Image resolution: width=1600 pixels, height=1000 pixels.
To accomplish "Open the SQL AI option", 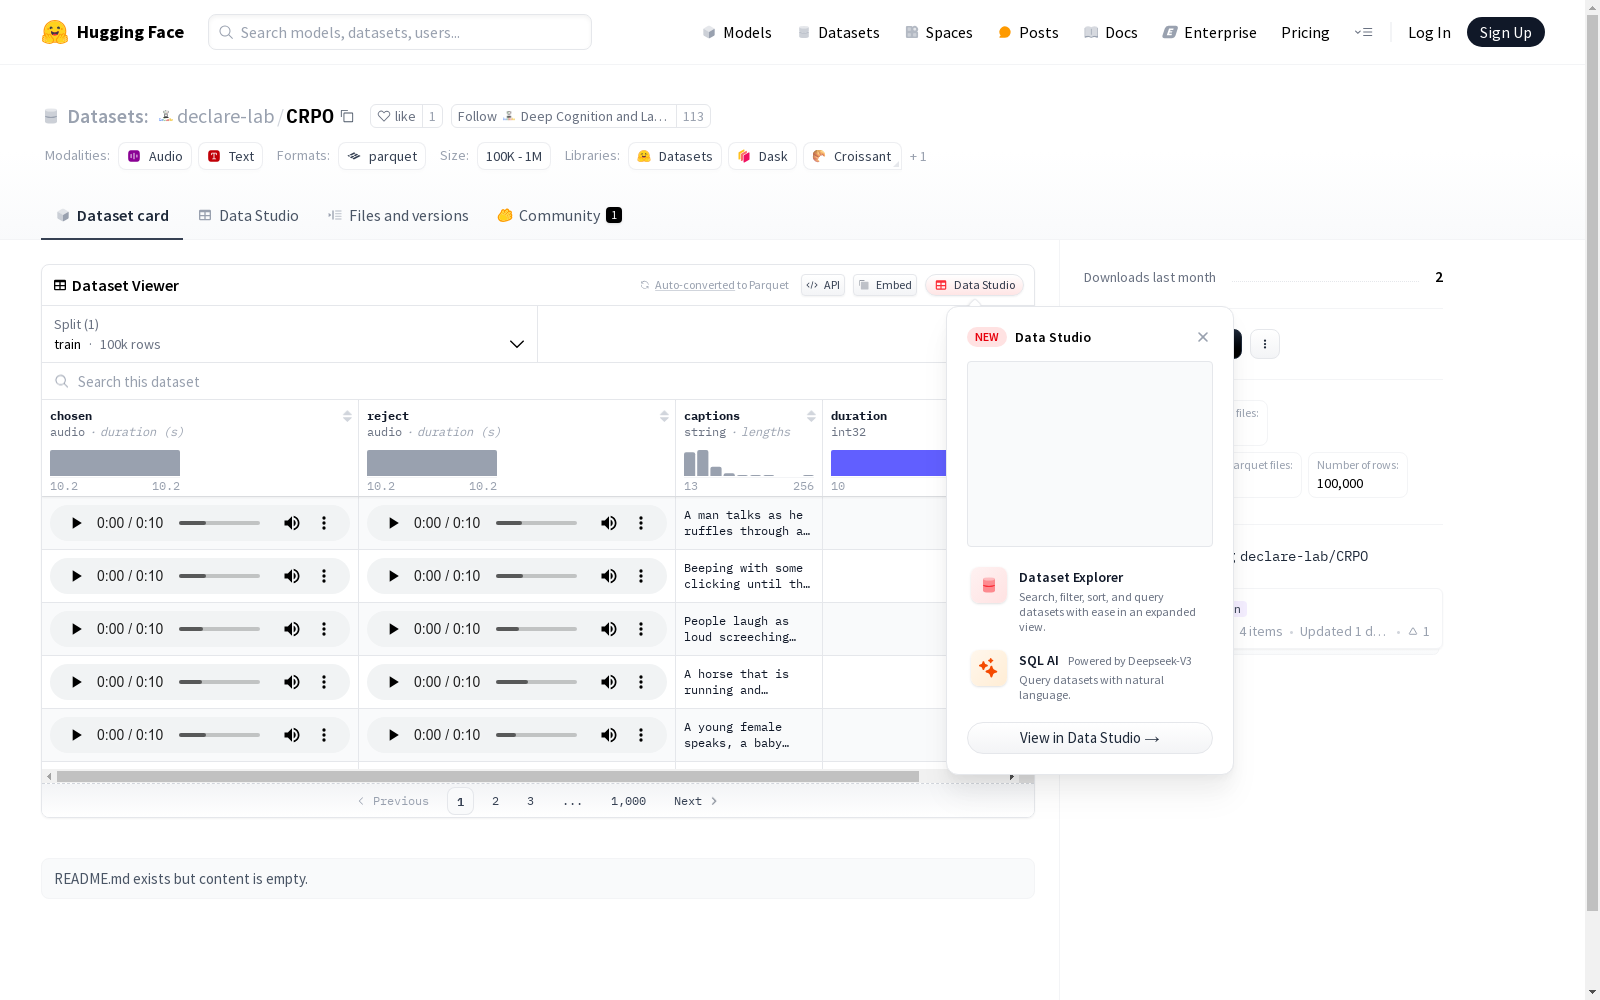I will pos(1090,677).
